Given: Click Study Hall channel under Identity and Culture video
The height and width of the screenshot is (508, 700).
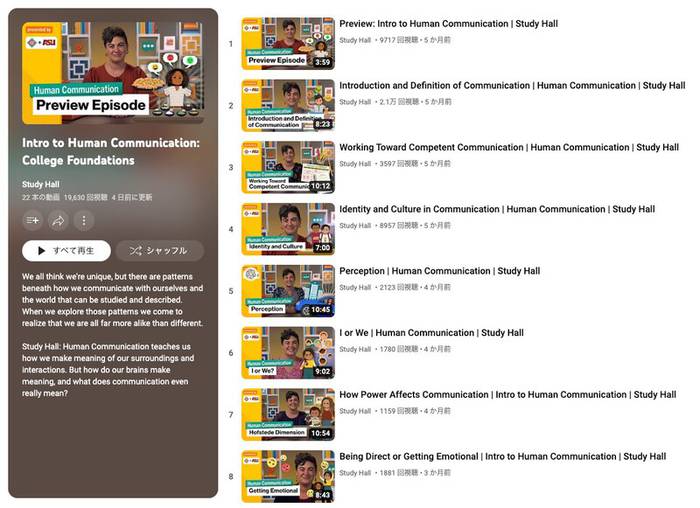Looking at the screenshot, I should click(x=355, y=225).
